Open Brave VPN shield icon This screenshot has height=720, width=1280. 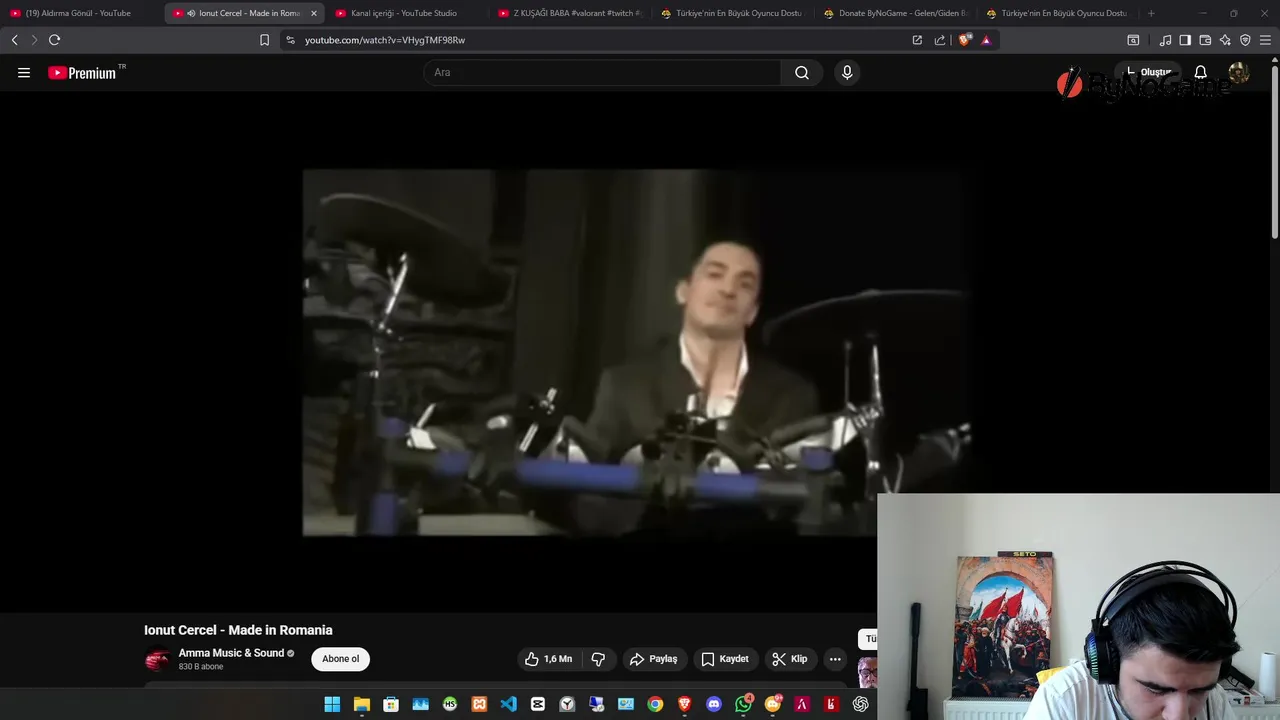click(1245, 40)
